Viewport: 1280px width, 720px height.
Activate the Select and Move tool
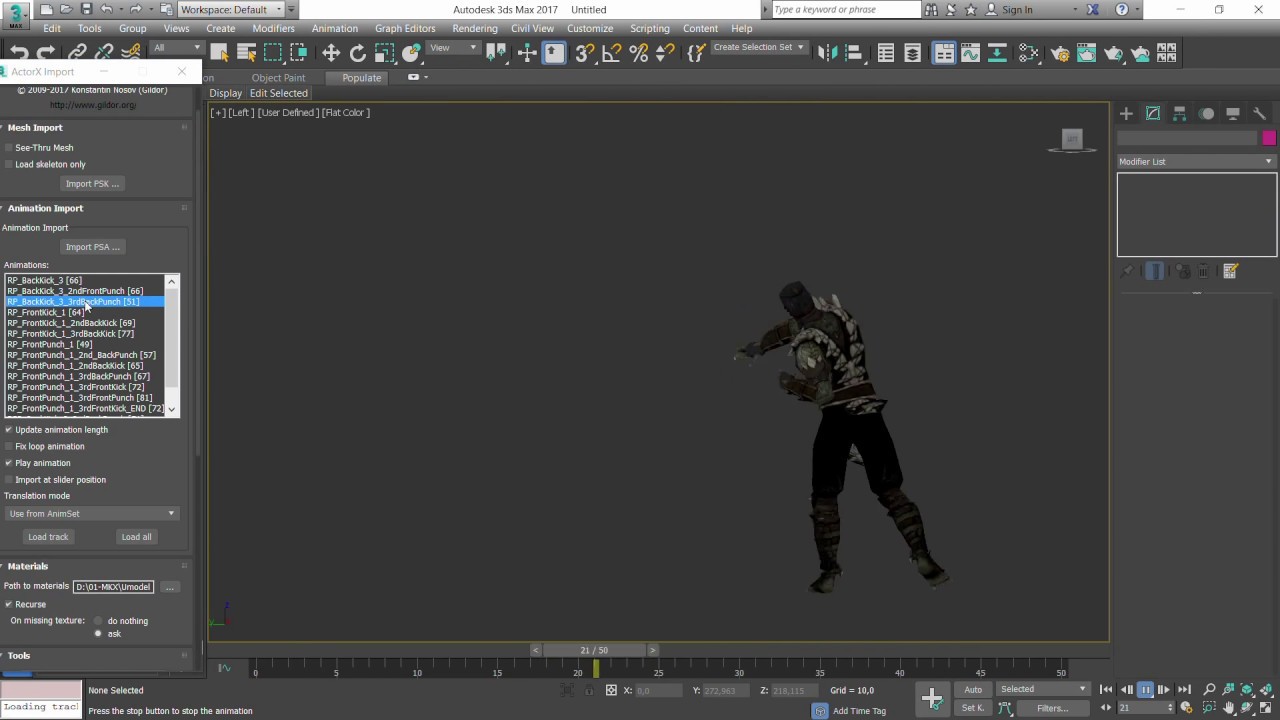point(331,53)
